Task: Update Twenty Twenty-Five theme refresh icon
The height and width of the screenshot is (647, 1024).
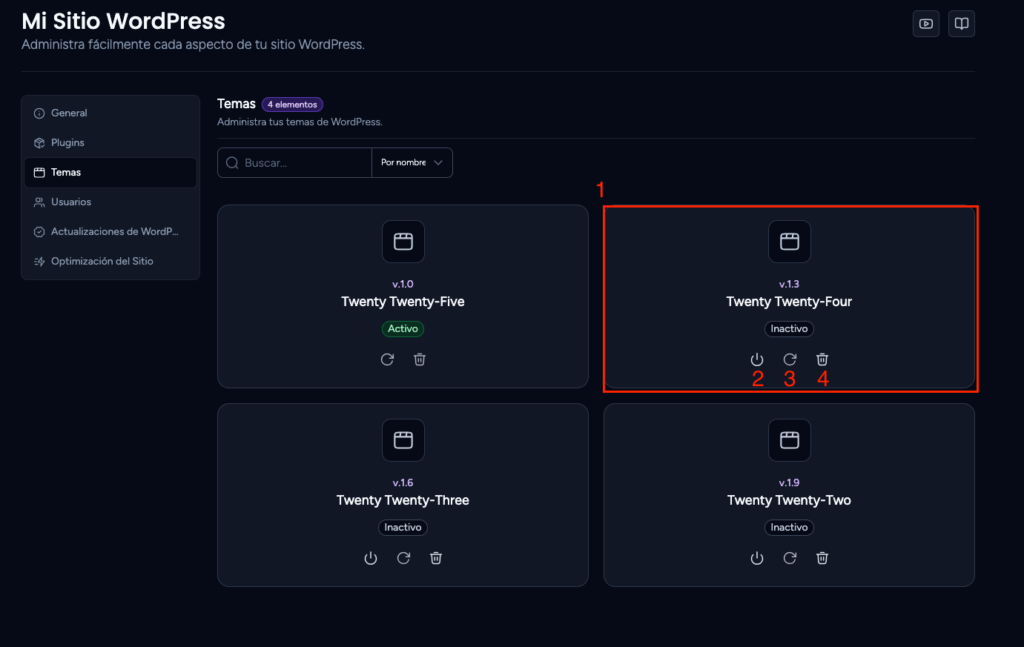Action: (387, 360)
